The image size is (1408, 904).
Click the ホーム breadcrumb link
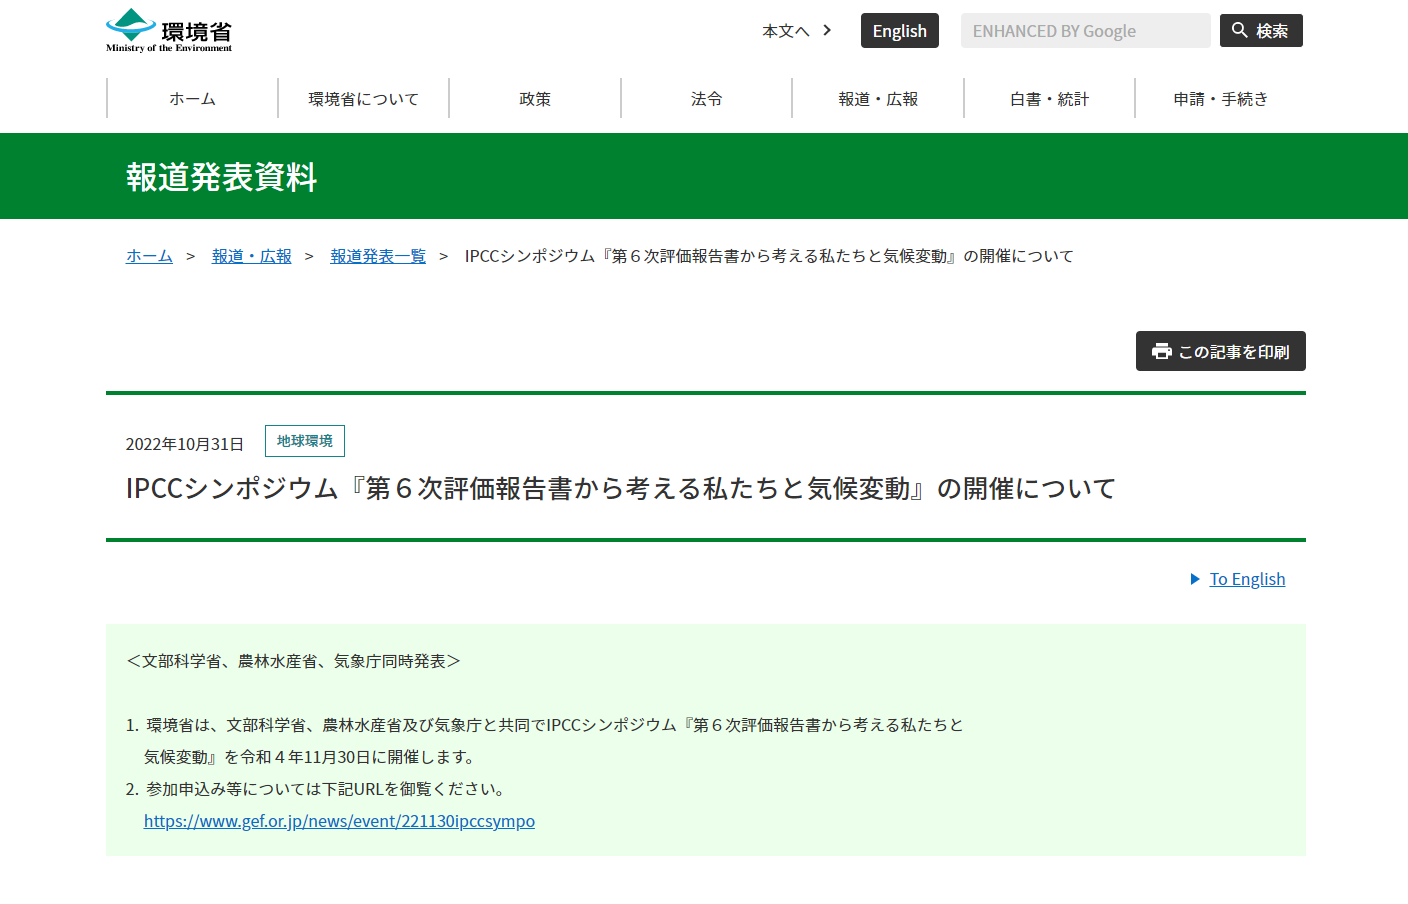pos(149,256)
